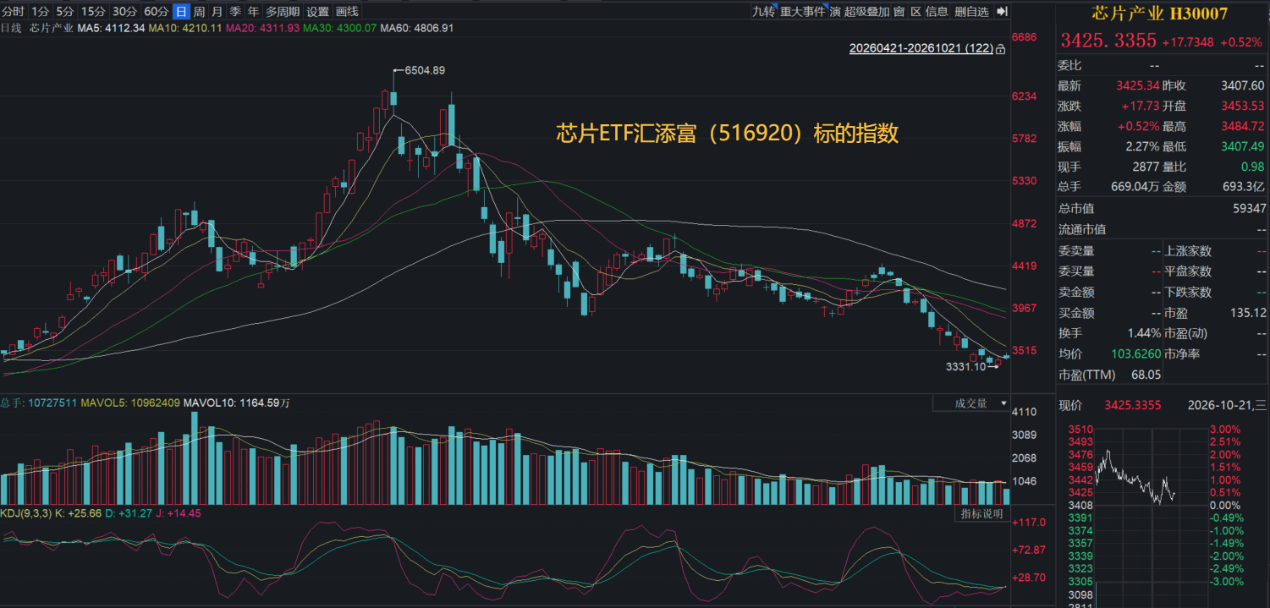Click the 6504.89 peak price label
This screenshot has width=1270, height=608.
[425, 70]
